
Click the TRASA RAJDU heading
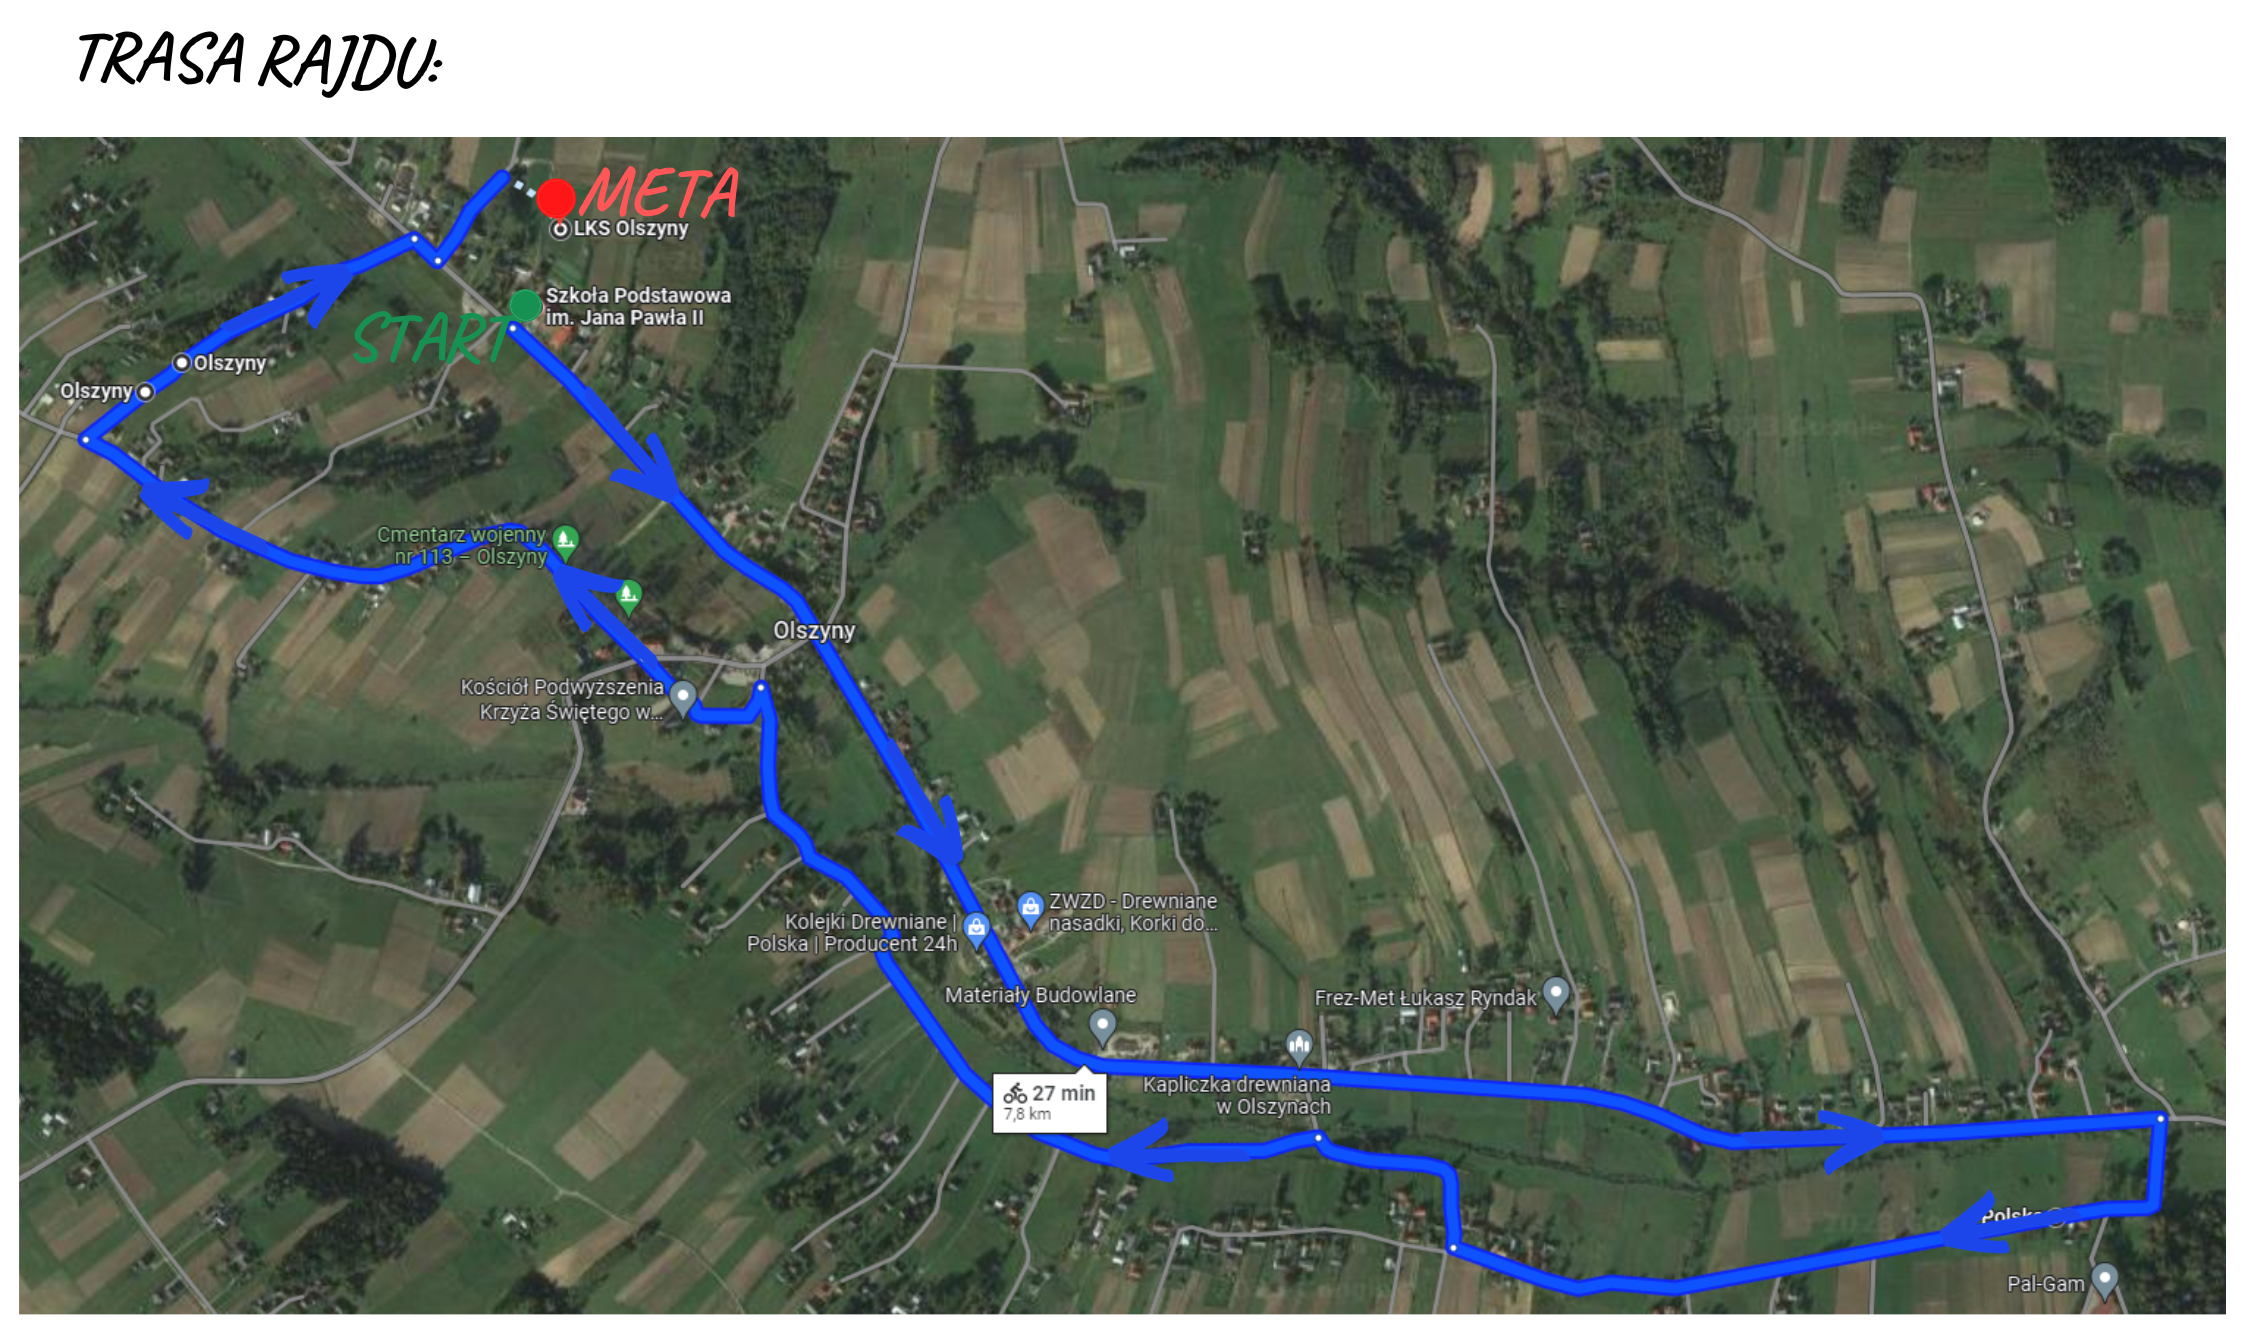click(x=260, y=60)
